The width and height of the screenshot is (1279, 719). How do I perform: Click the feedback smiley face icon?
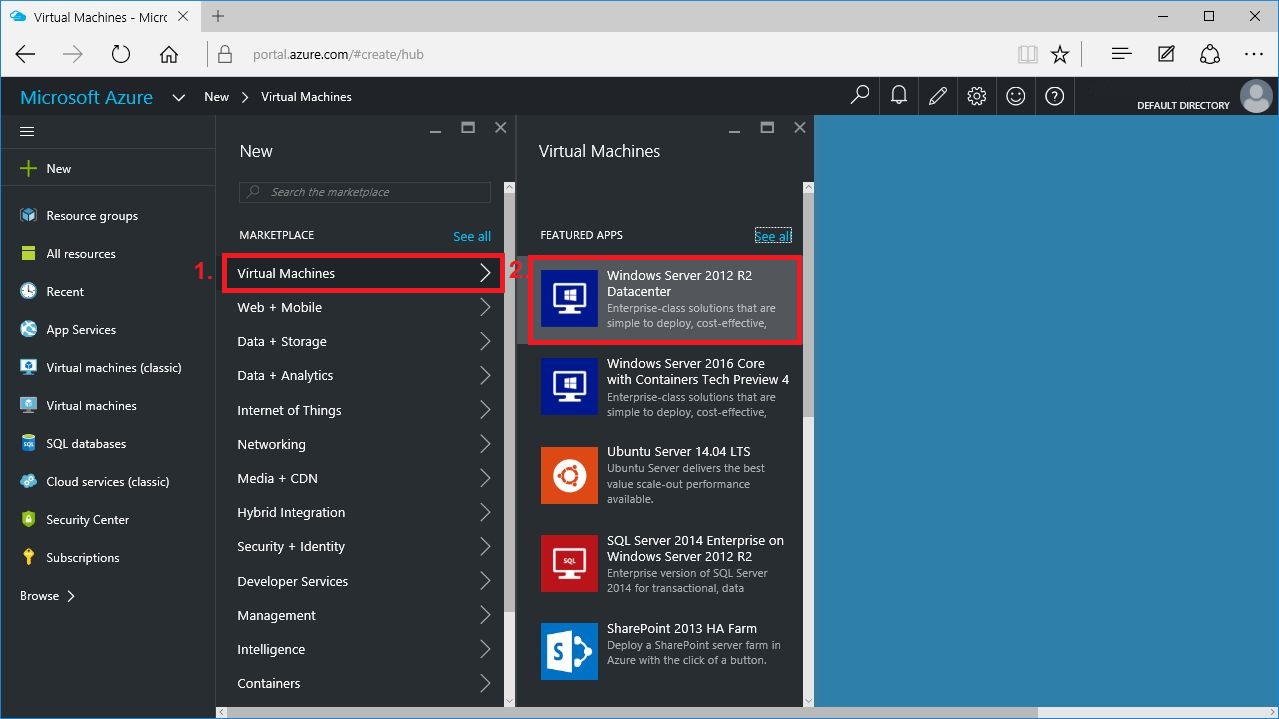point(1016,96)
